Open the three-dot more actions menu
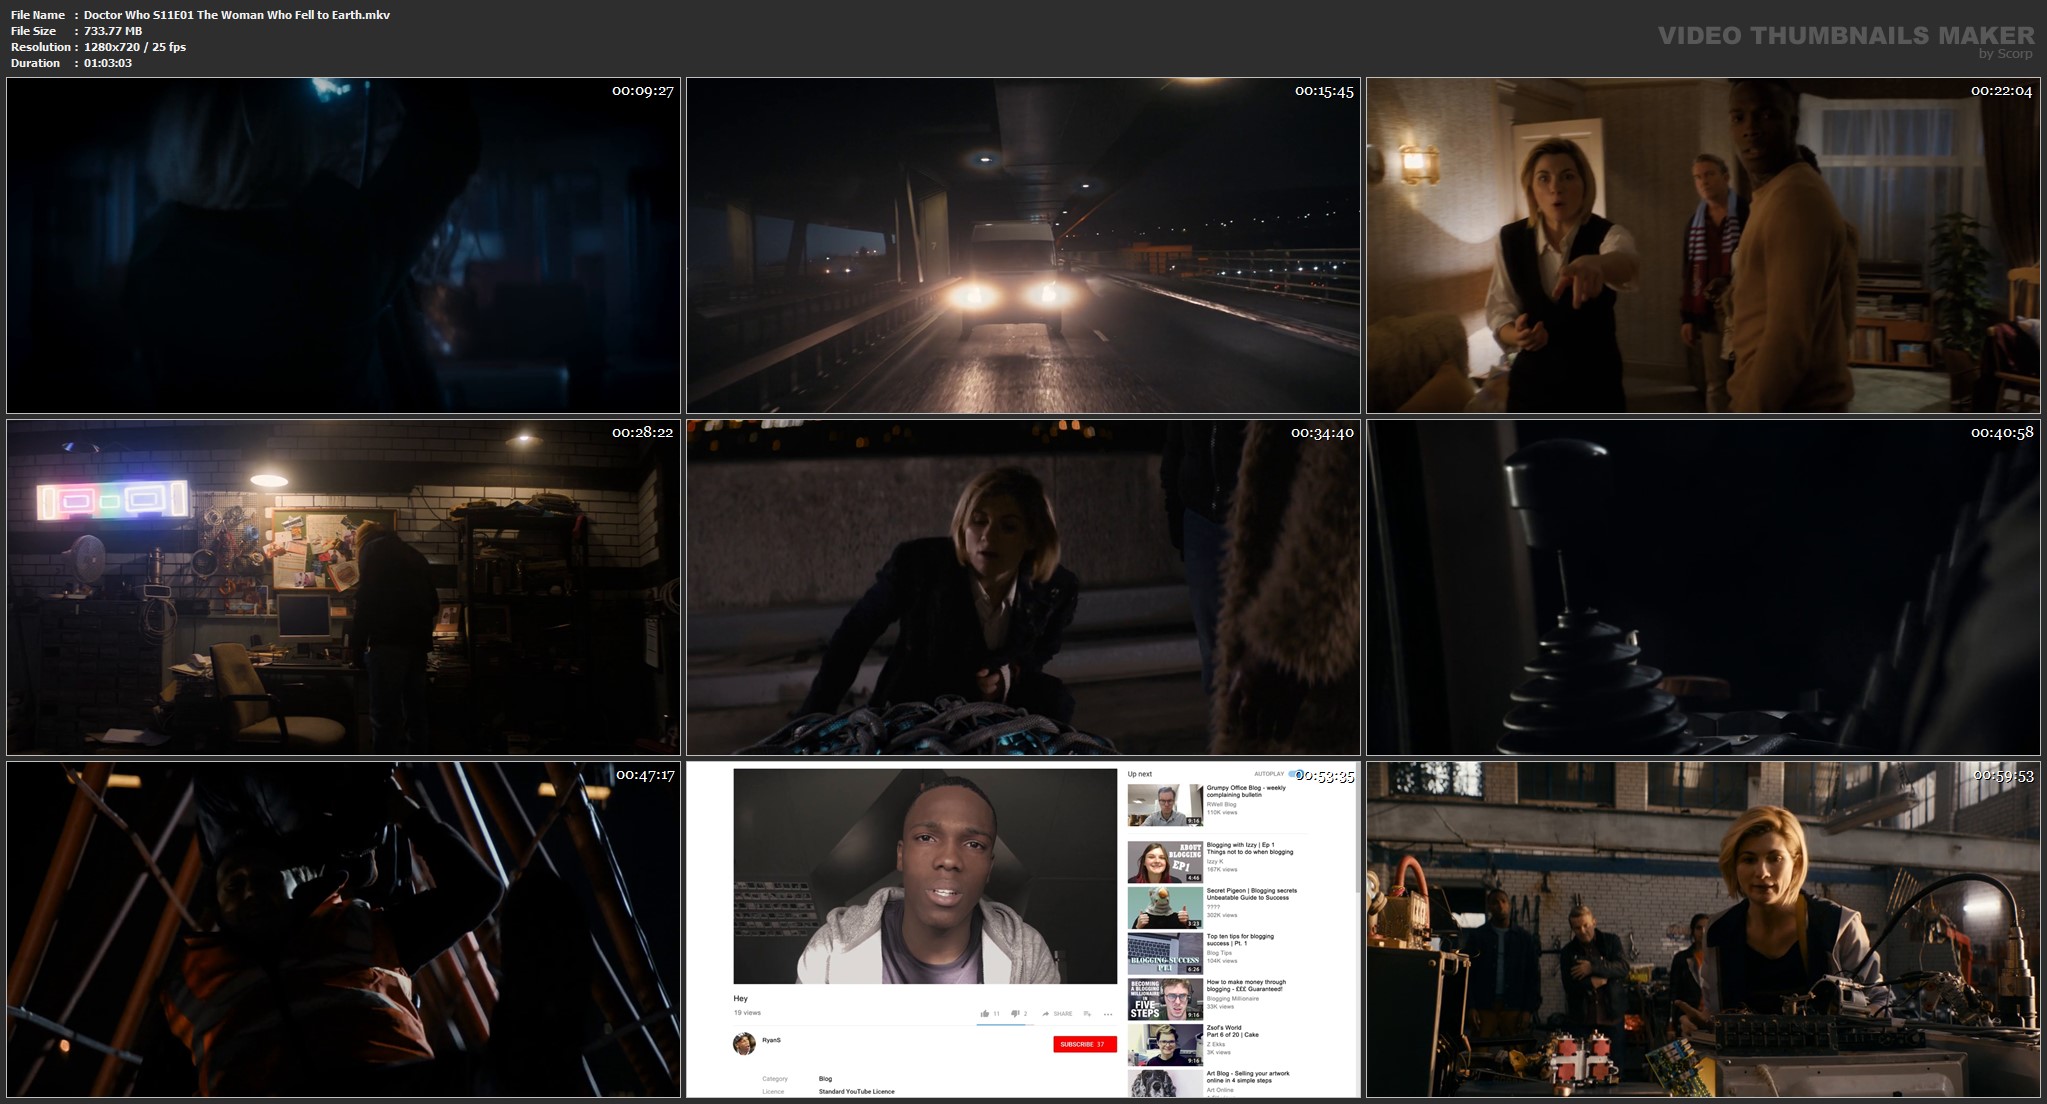 1108,1014
